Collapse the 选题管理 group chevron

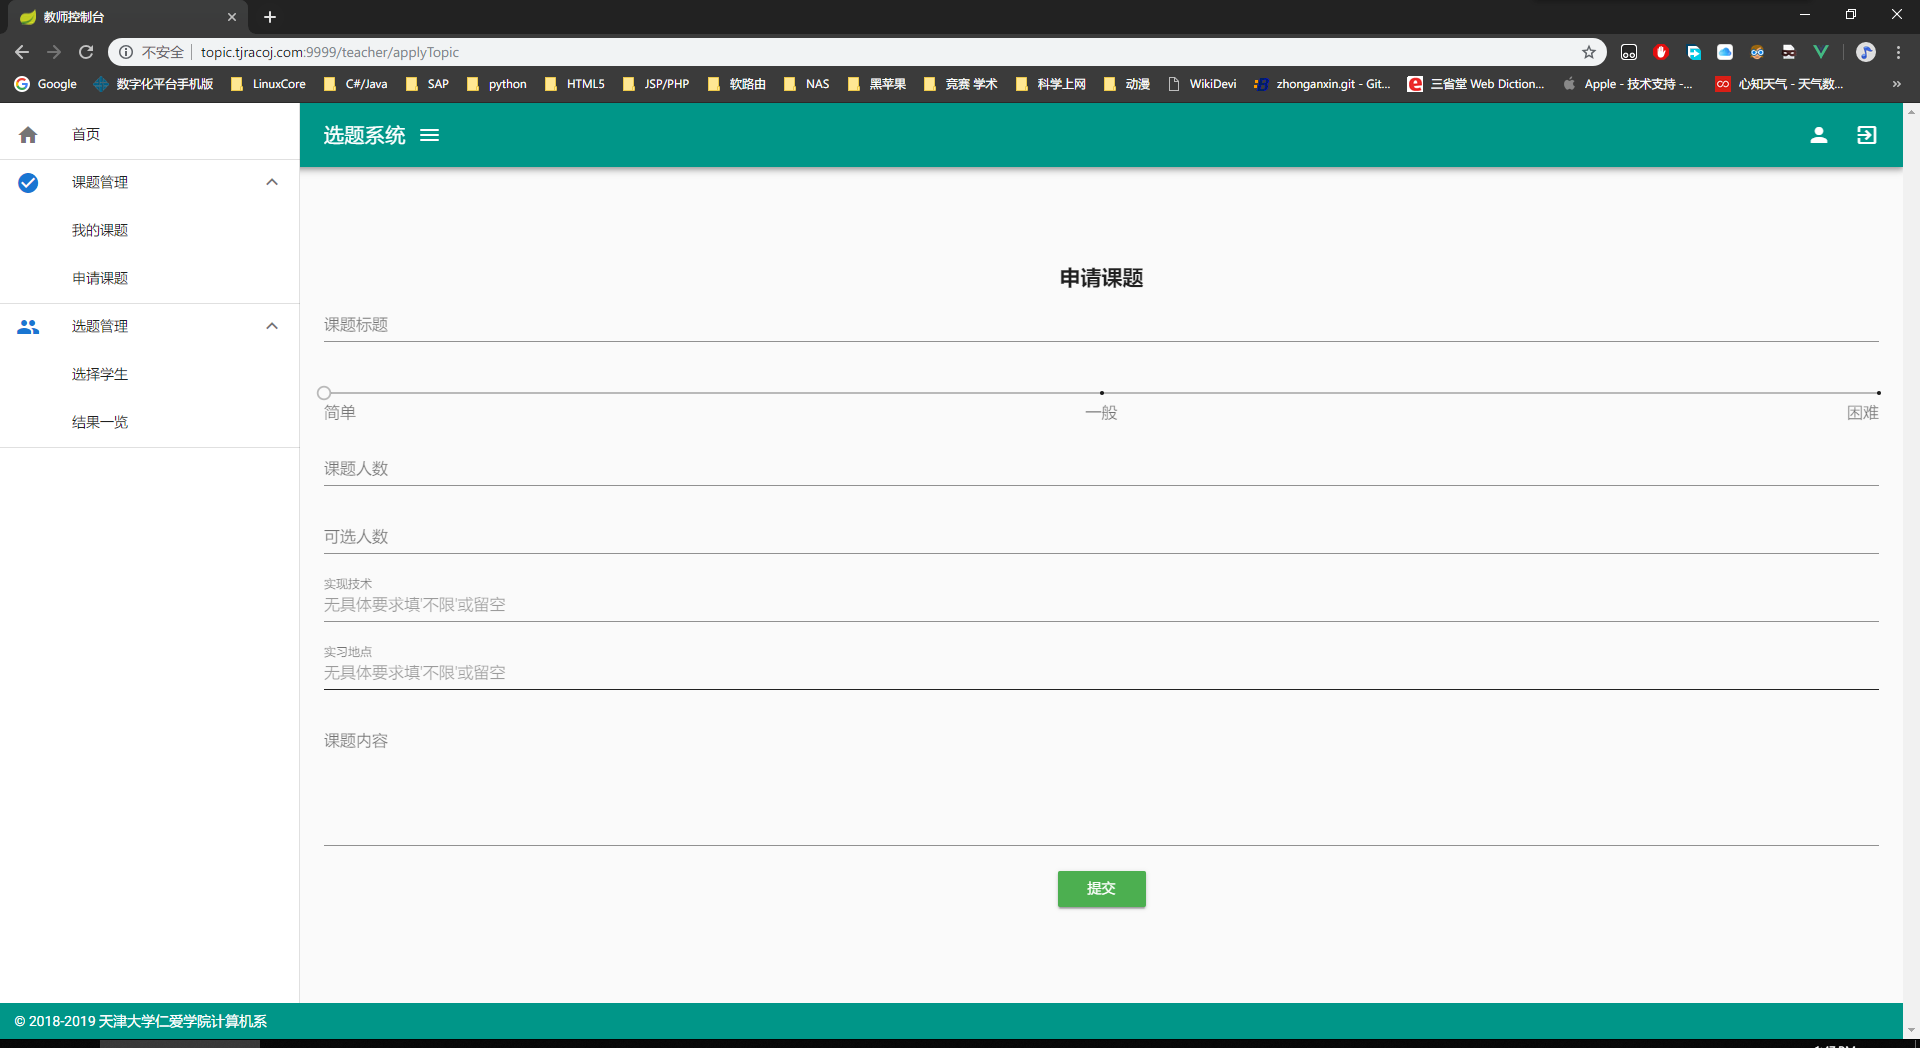tap(272, 326)
